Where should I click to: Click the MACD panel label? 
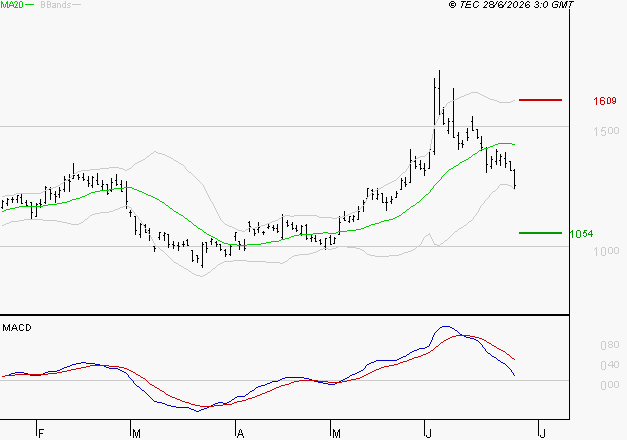tap(17, 328)
